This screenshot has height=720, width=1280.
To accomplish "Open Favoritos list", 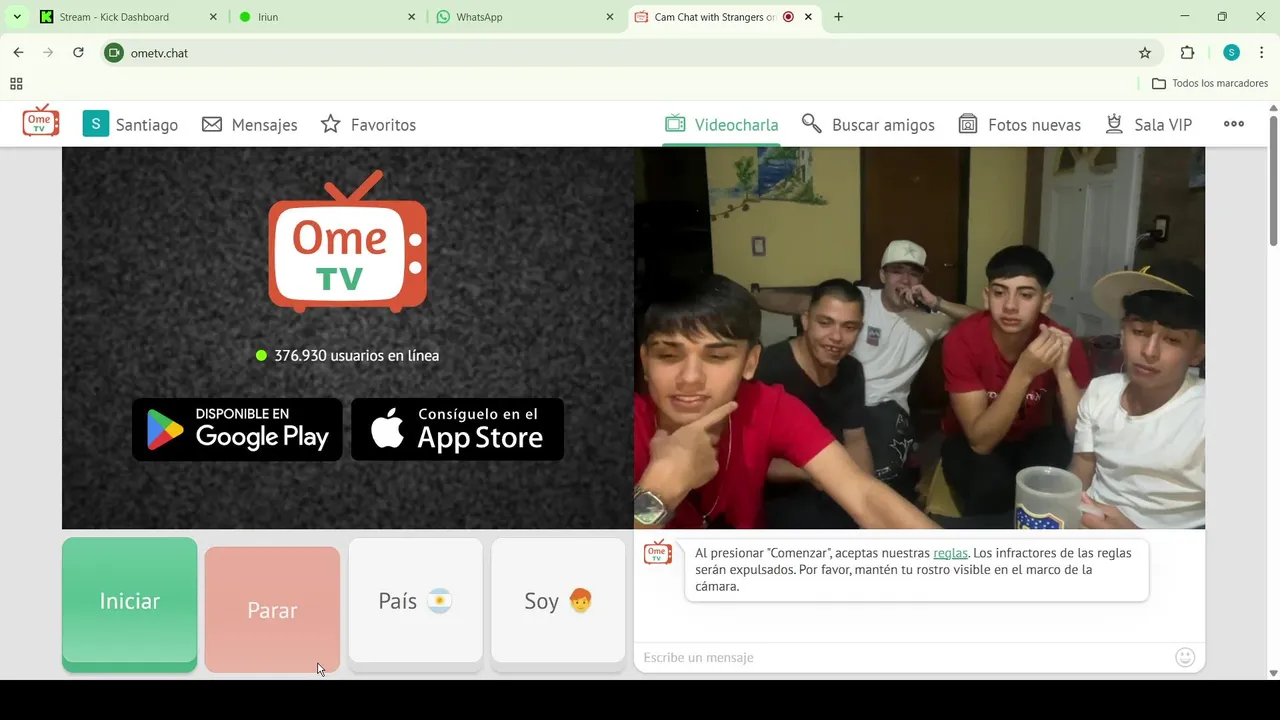I will click(x=368, y=125).
